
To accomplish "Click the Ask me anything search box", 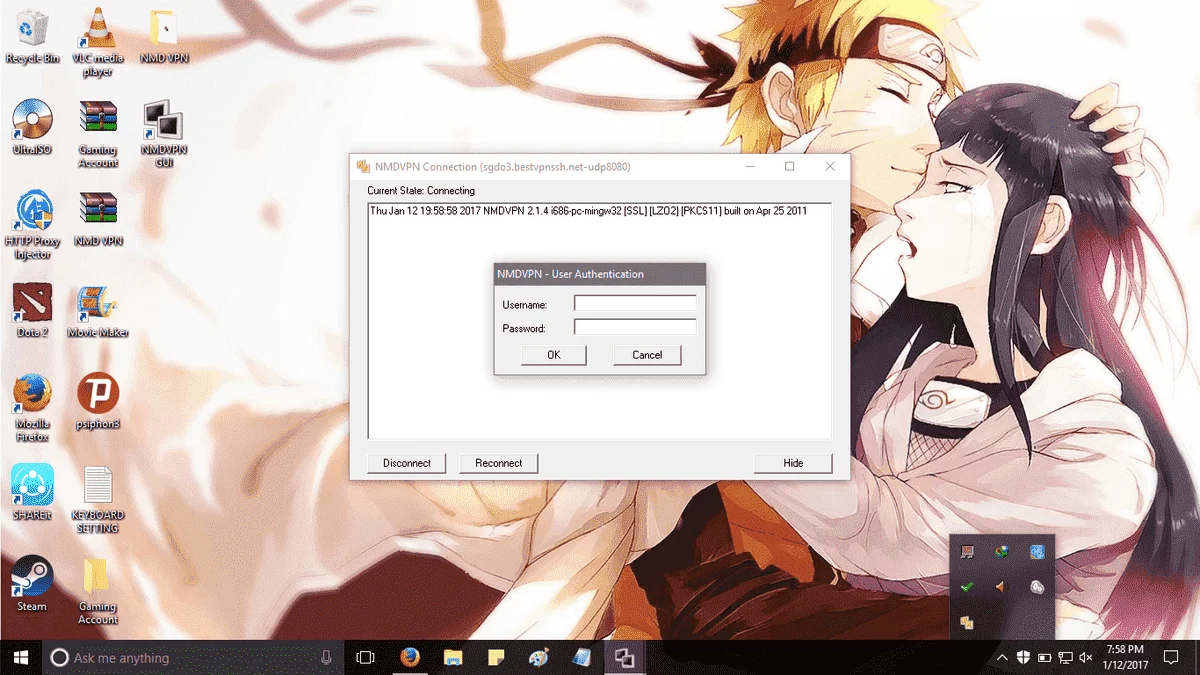I will pyautogui.click(x=192, y=657).
